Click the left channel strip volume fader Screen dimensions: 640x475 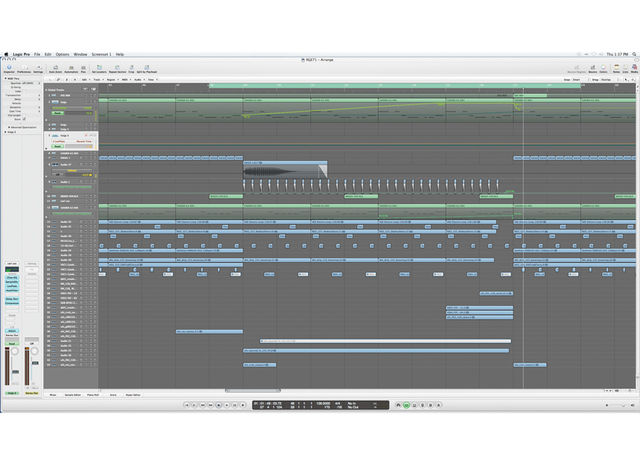[x=16, y=372]
